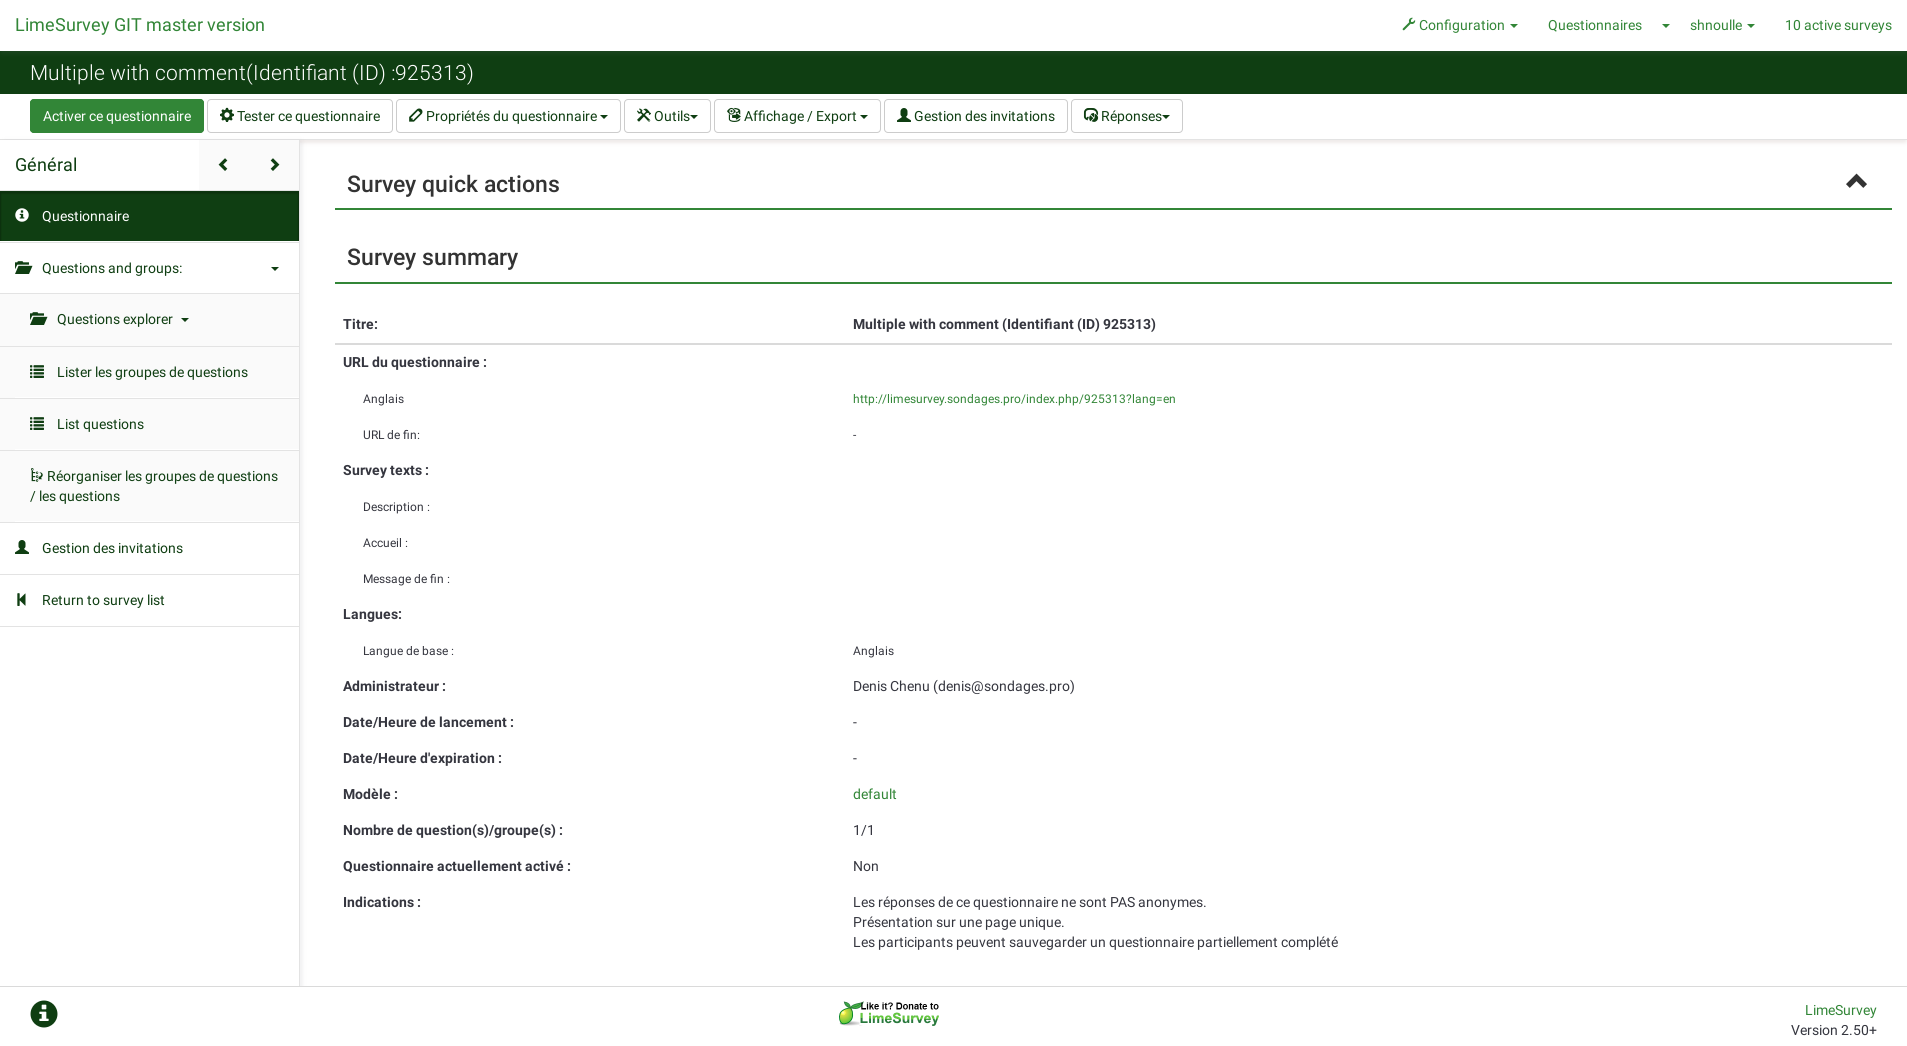Open the 10 active surveys link
This screenshot has height=1046, width=1907.
pyautogui.click(x=1837, y=25)
